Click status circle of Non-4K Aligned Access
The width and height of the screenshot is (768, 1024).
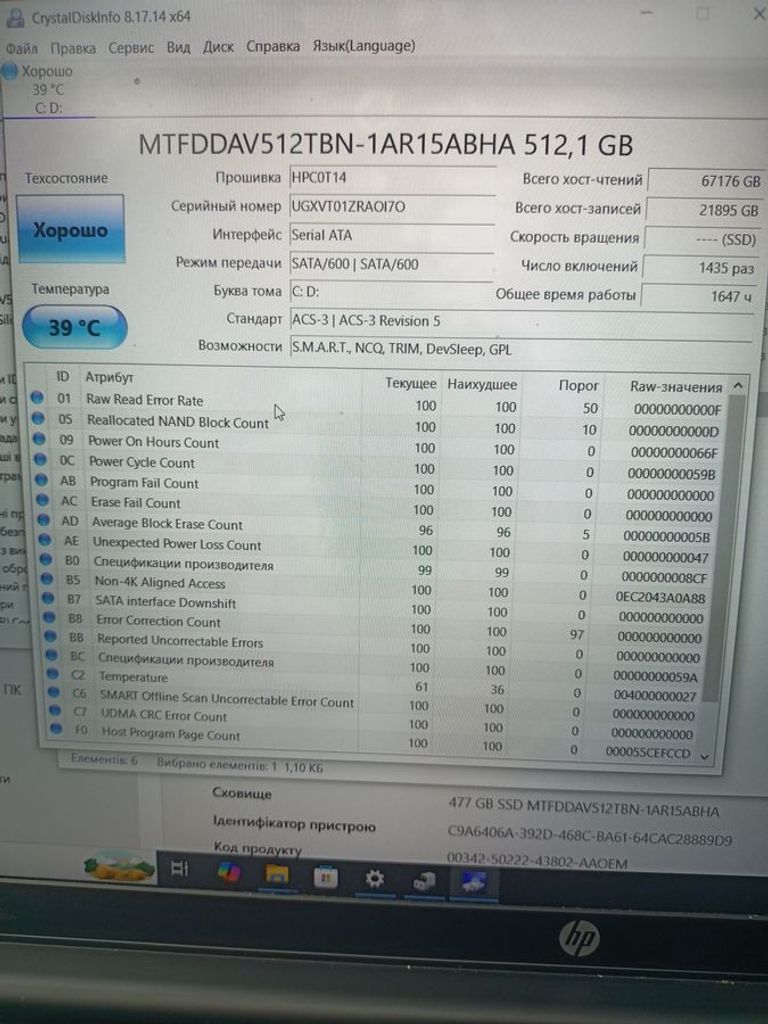coord(47,579)
